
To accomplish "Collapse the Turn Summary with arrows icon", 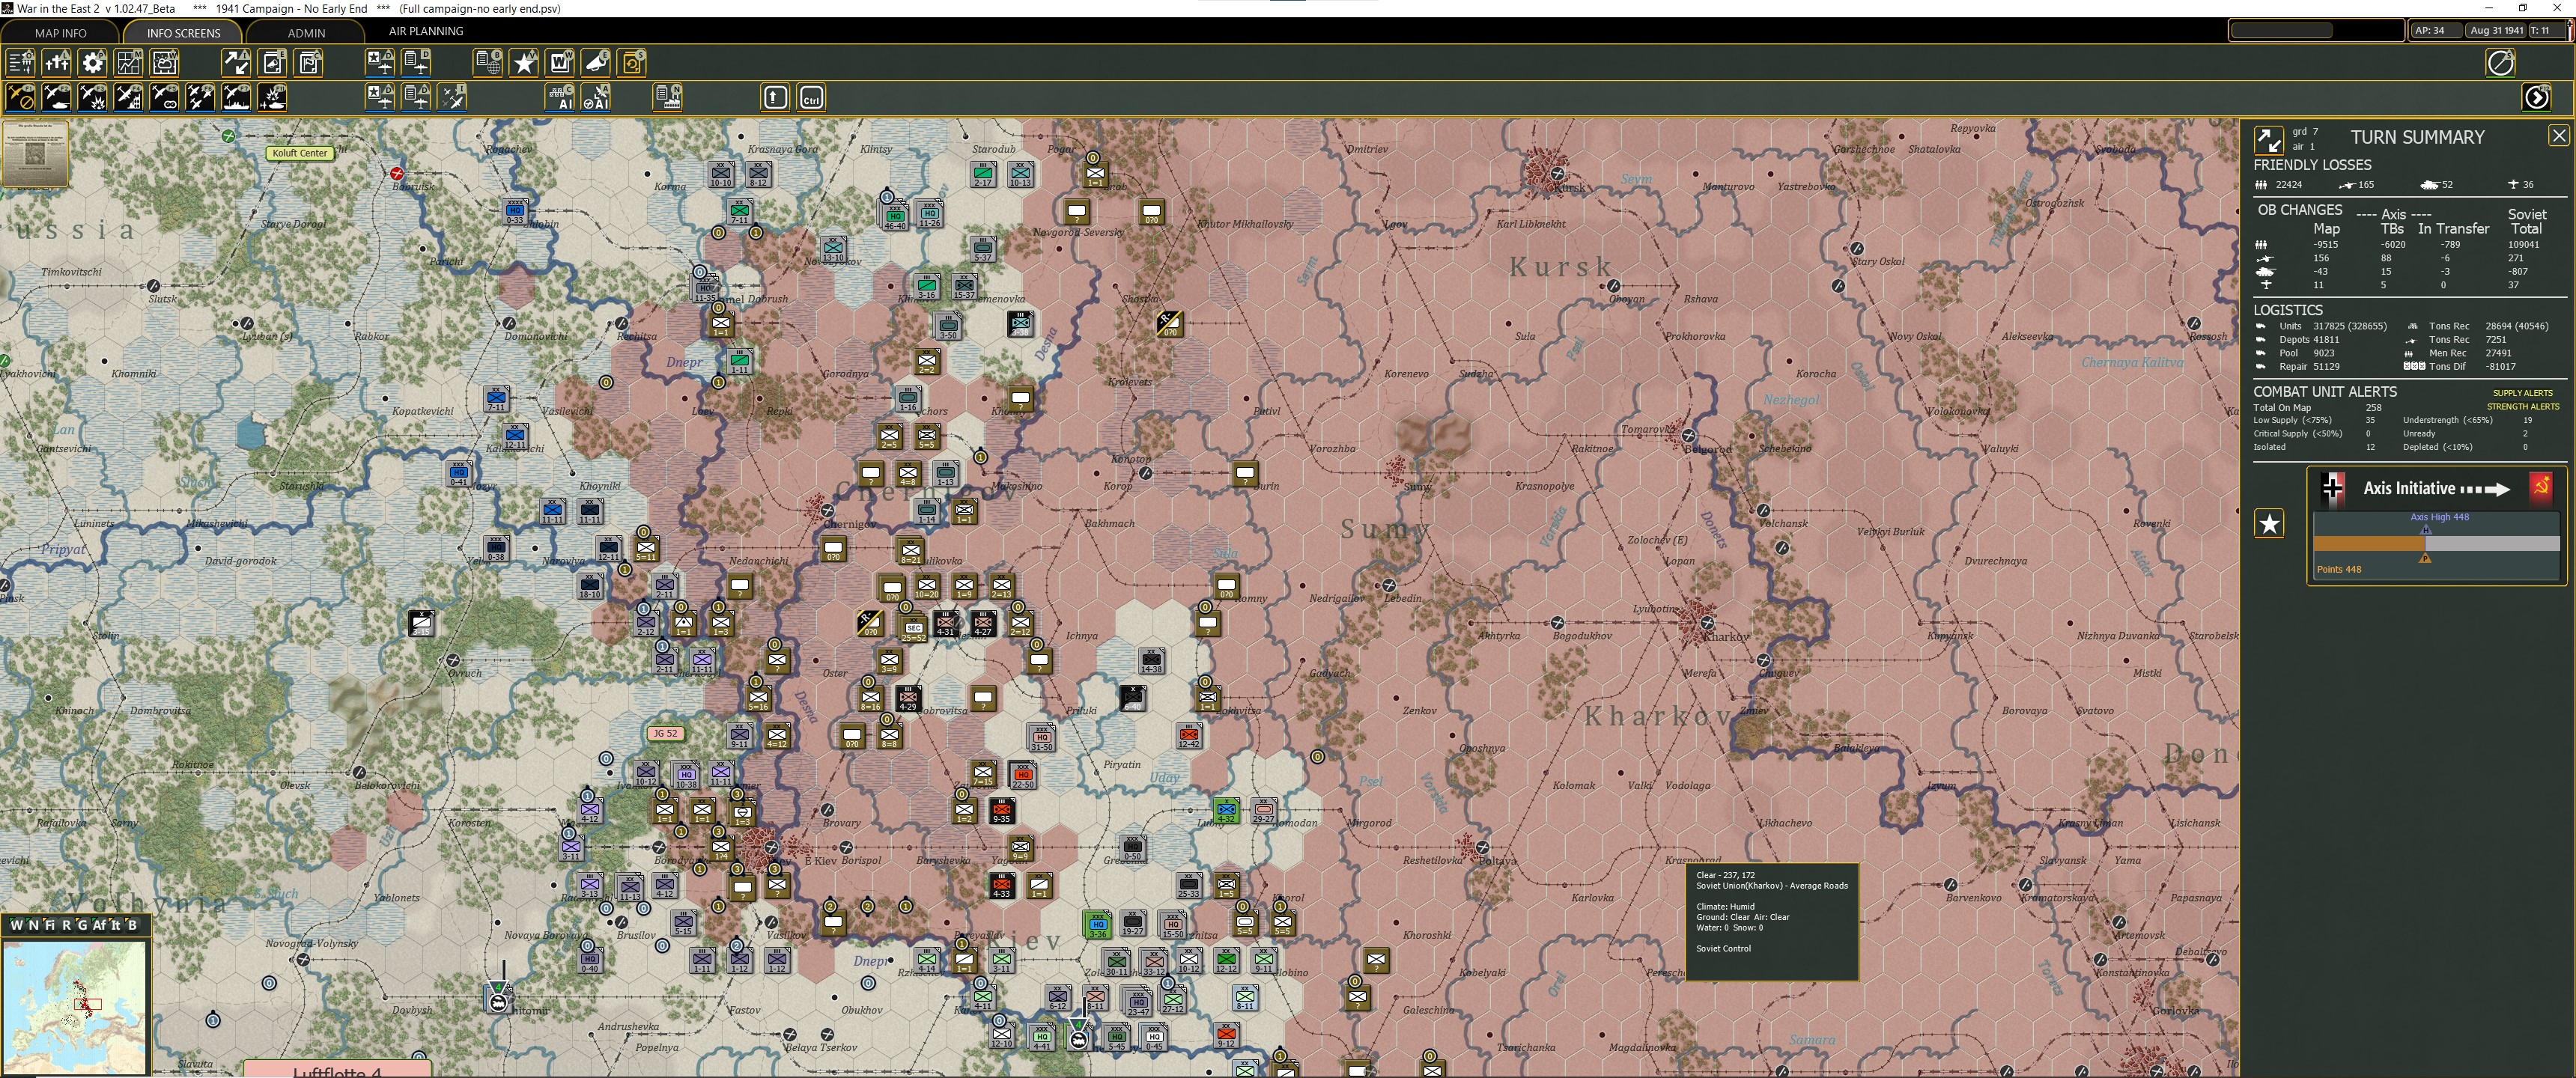I will point(2268,139).
